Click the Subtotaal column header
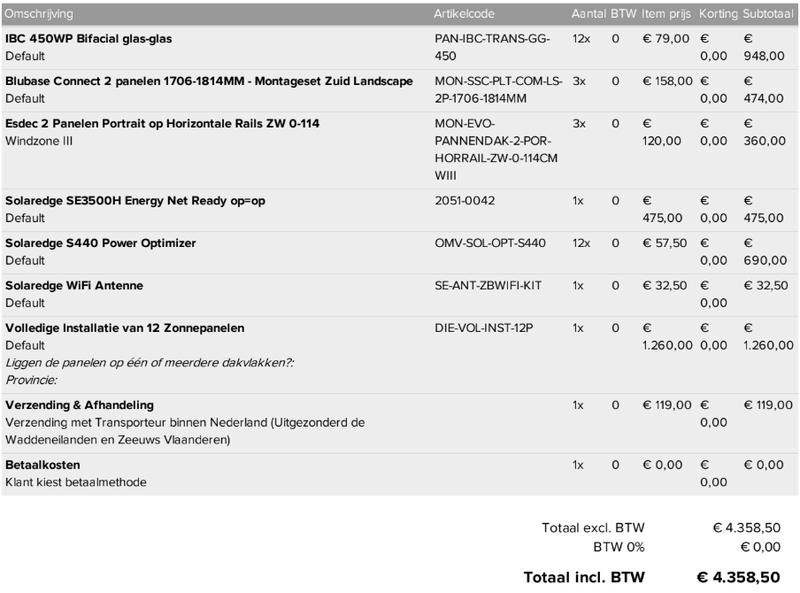This screenshot has height=593, width=800. coord(768,14)
